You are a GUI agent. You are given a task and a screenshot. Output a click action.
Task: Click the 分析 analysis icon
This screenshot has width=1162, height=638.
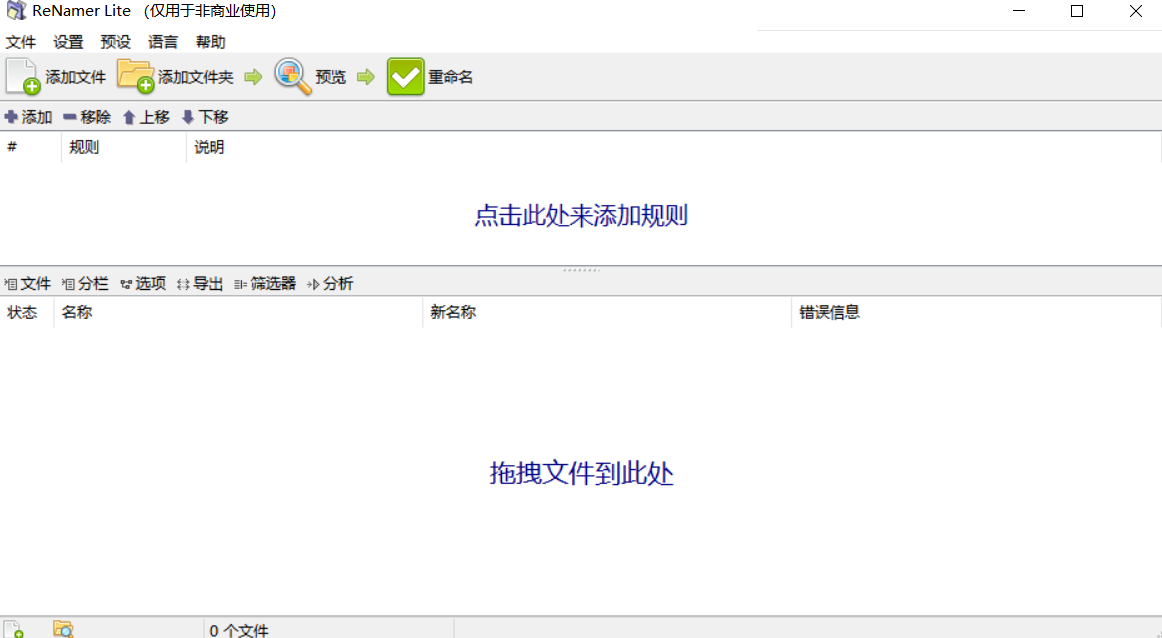pos(316,283)
